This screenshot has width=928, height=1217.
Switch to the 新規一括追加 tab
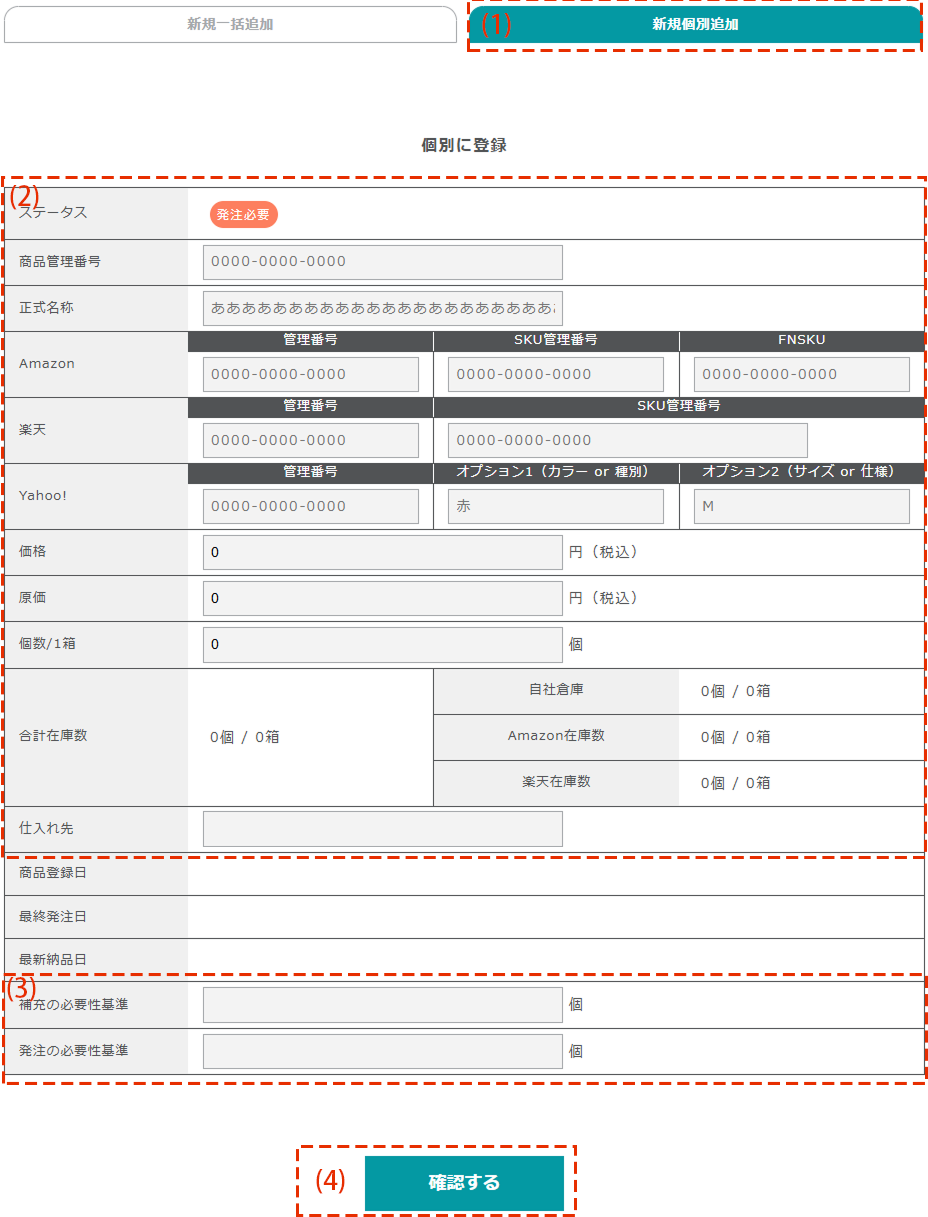[230, 25]
